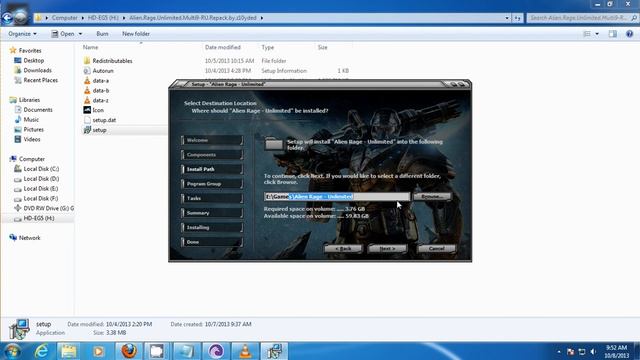Image resolution: width=640 pixels, height=360 pixels.
Task: Toggle the preview pane icon
Action: point(613,34)
